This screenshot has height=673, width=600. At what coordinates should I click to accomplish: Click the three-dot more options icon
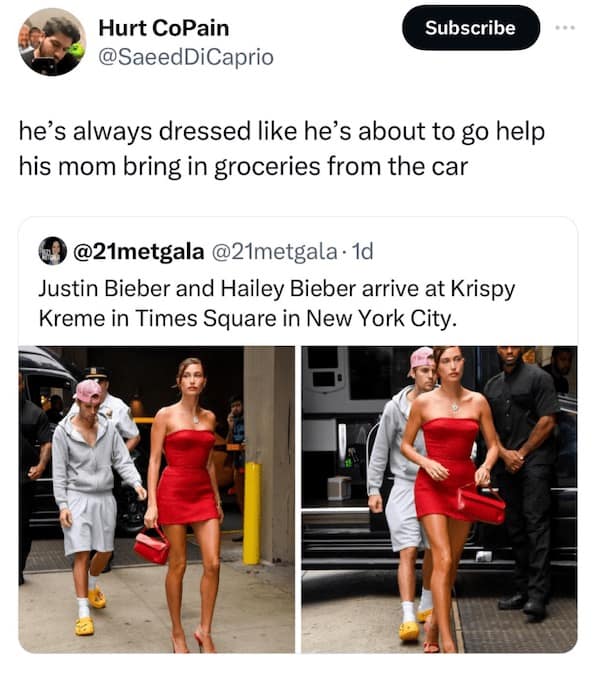coord(567,27)
